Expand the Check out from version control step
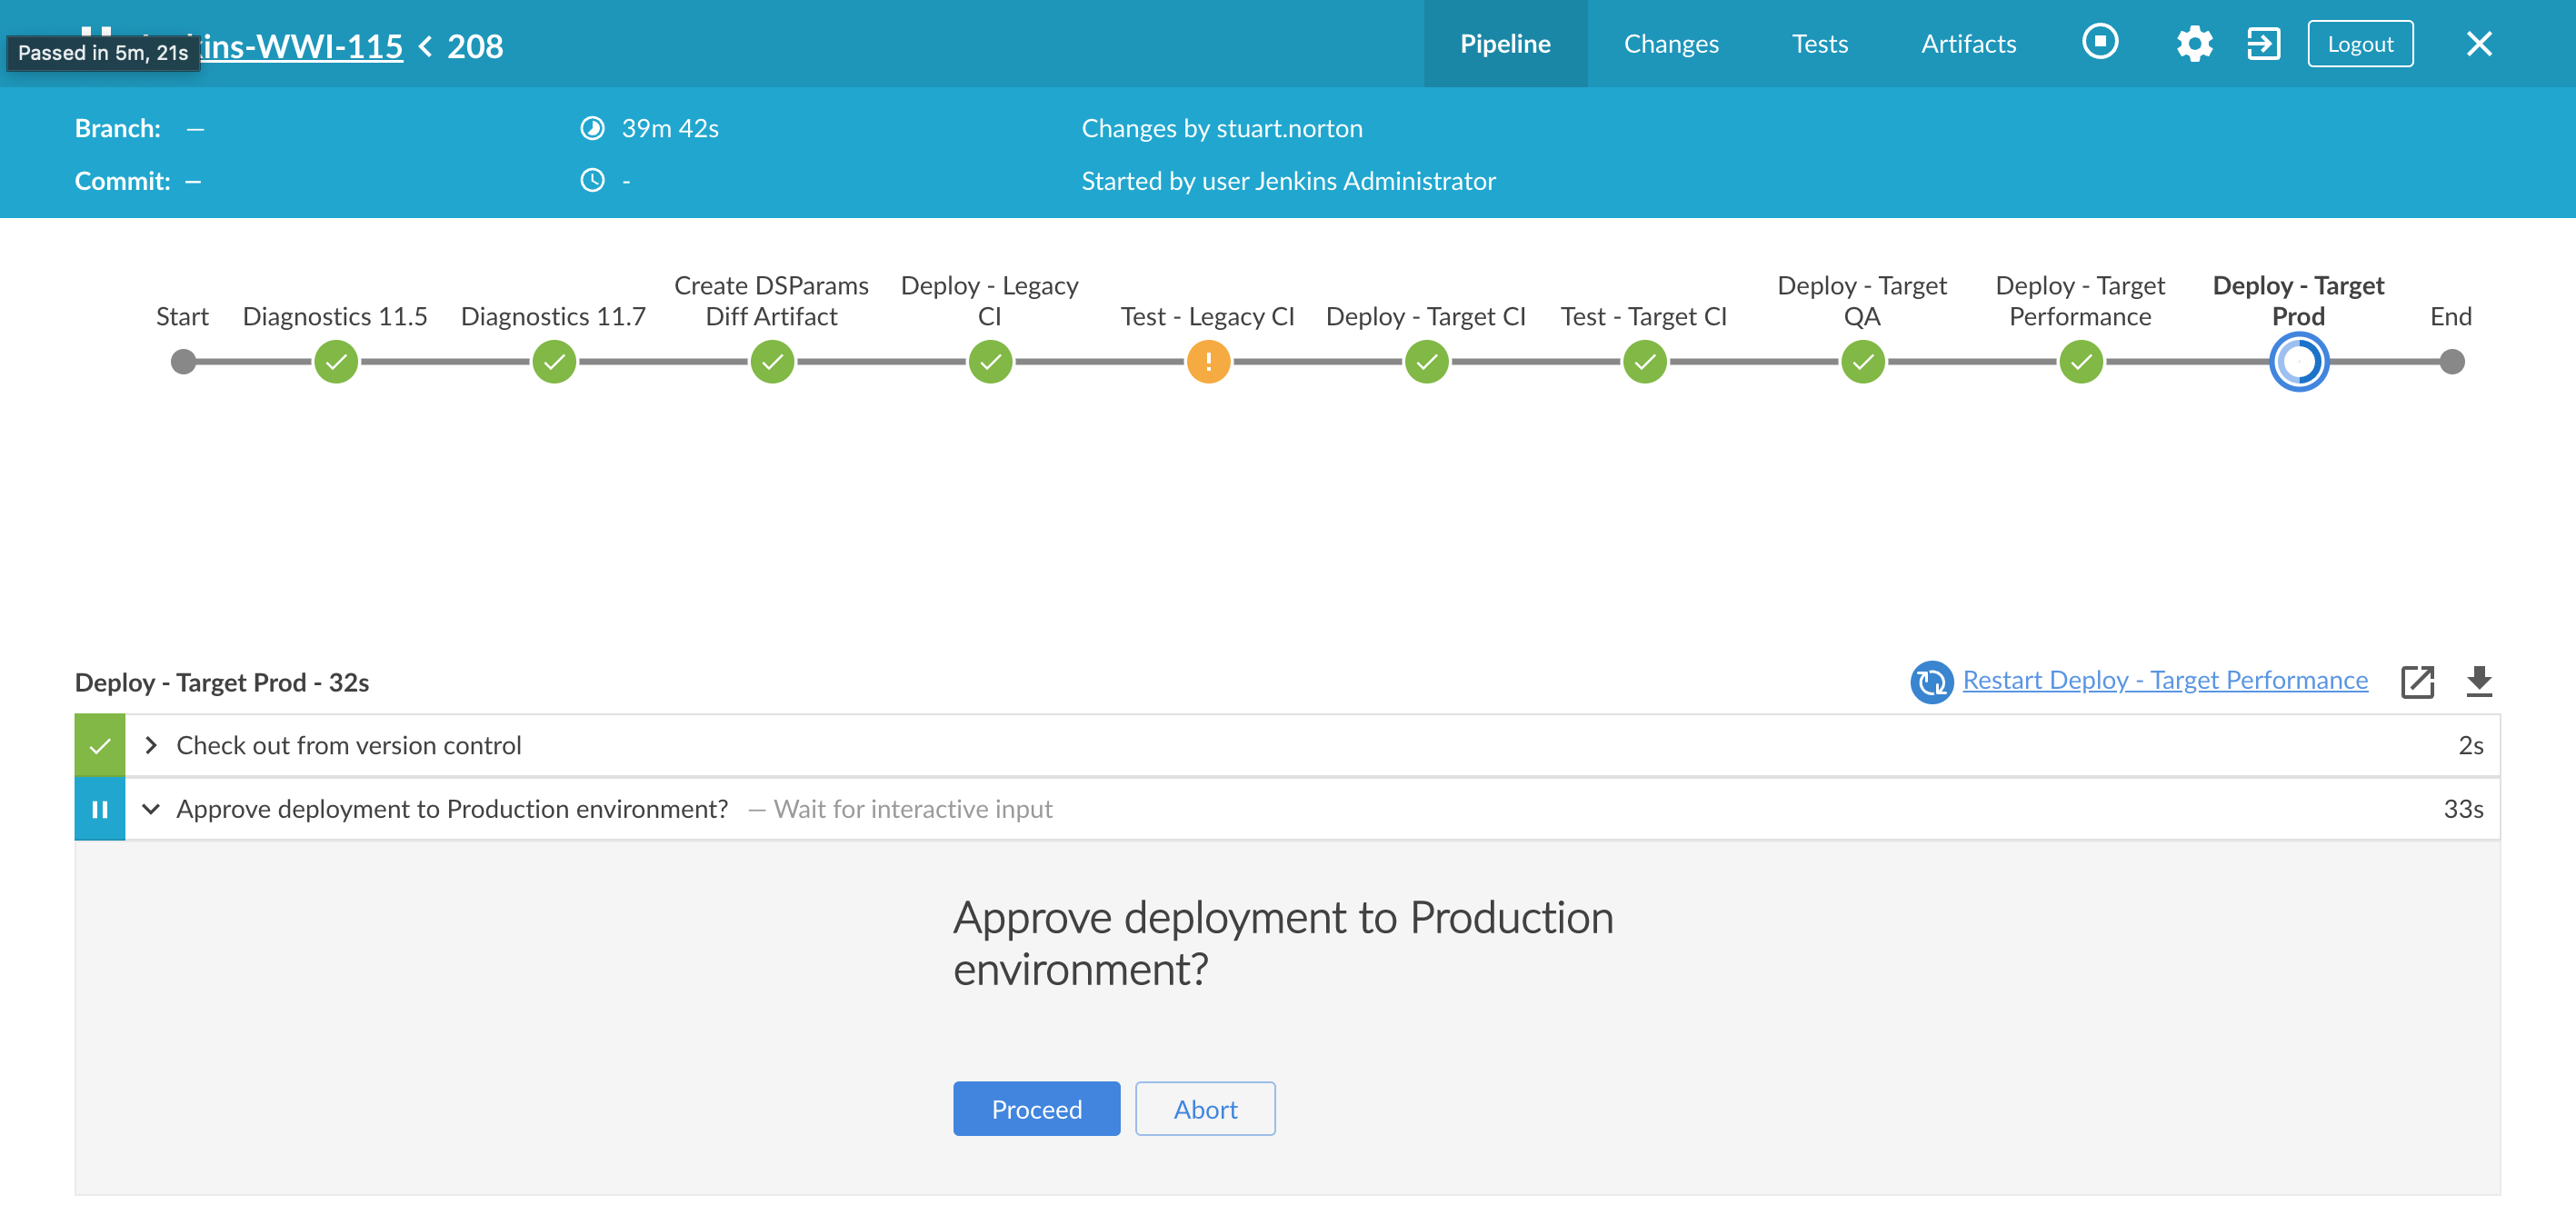 pyautogui.click(x=151, y=745)
